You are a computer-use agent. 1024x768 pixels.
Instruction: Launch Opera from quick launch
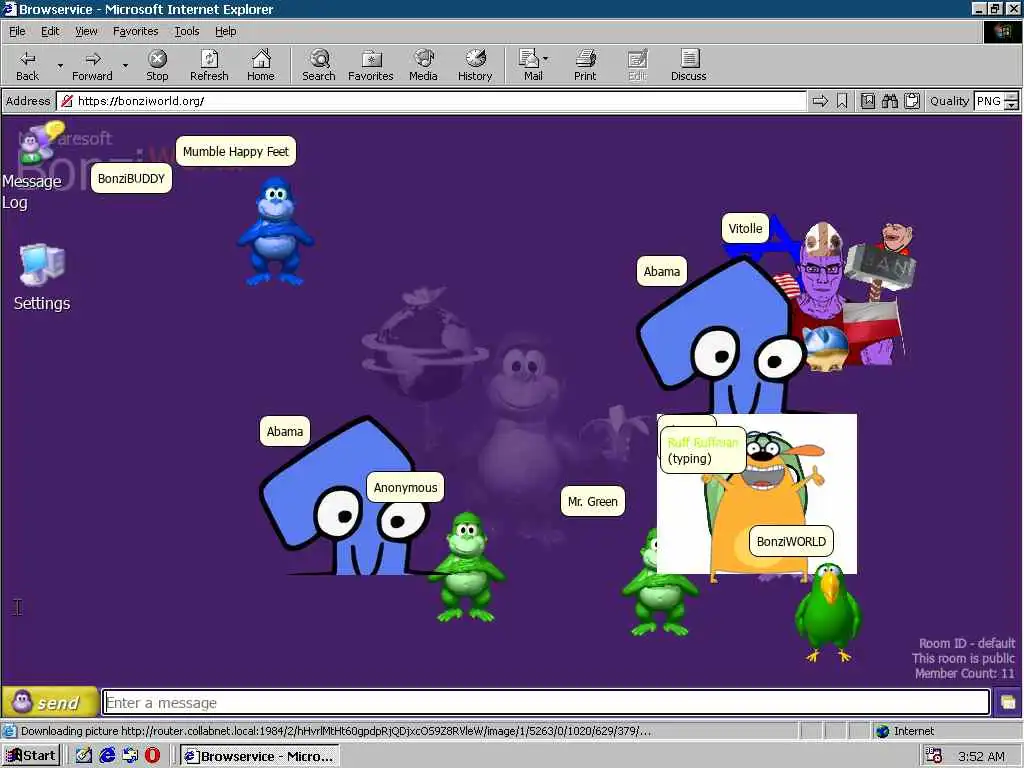[153, 756]
